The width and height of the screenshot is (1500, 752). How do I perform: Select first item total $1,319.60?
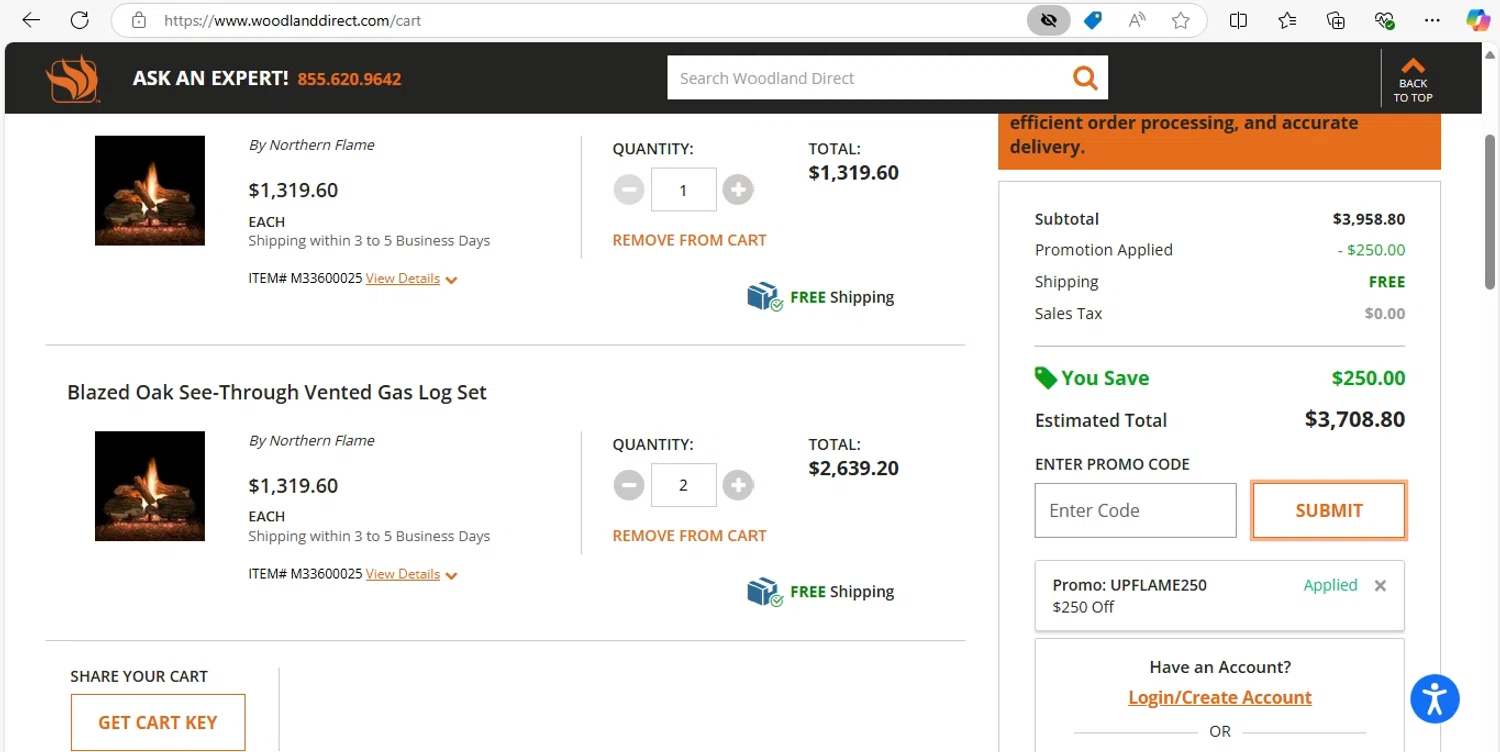[853, 172]
